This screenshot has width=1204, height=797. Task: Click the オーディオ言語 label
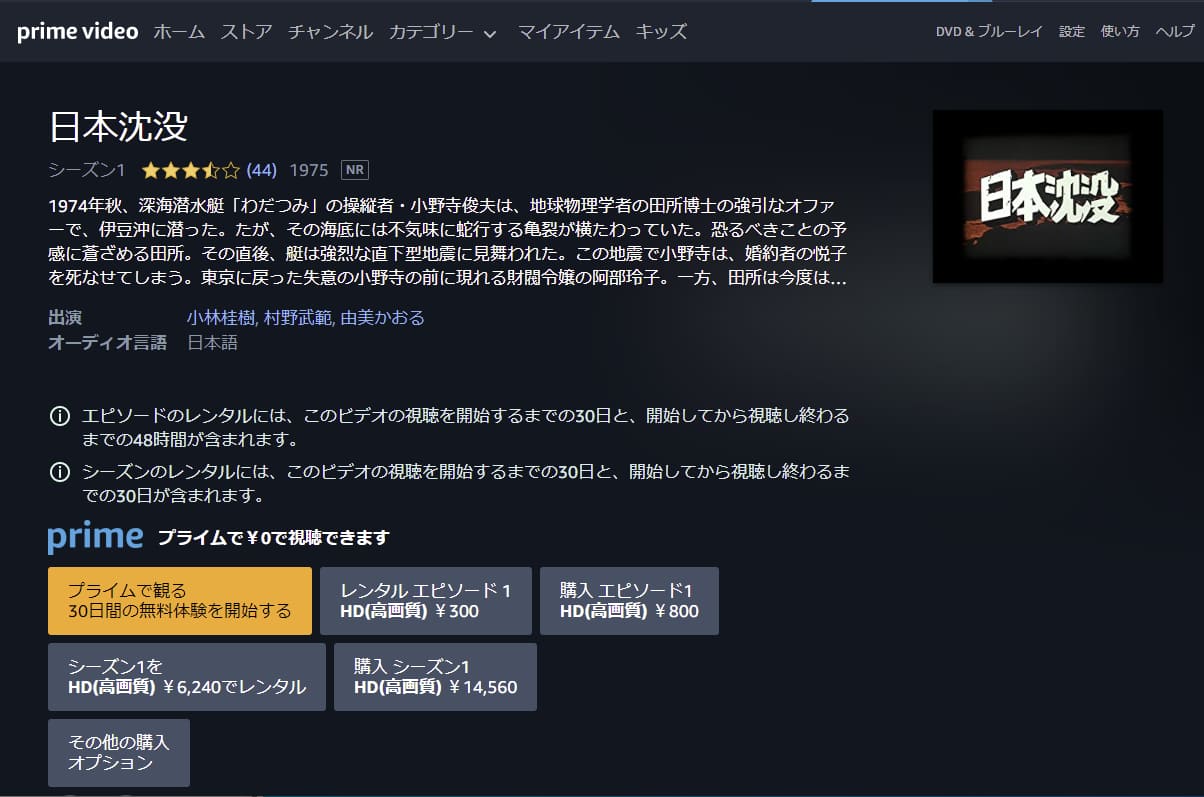[x=108, y=343]
